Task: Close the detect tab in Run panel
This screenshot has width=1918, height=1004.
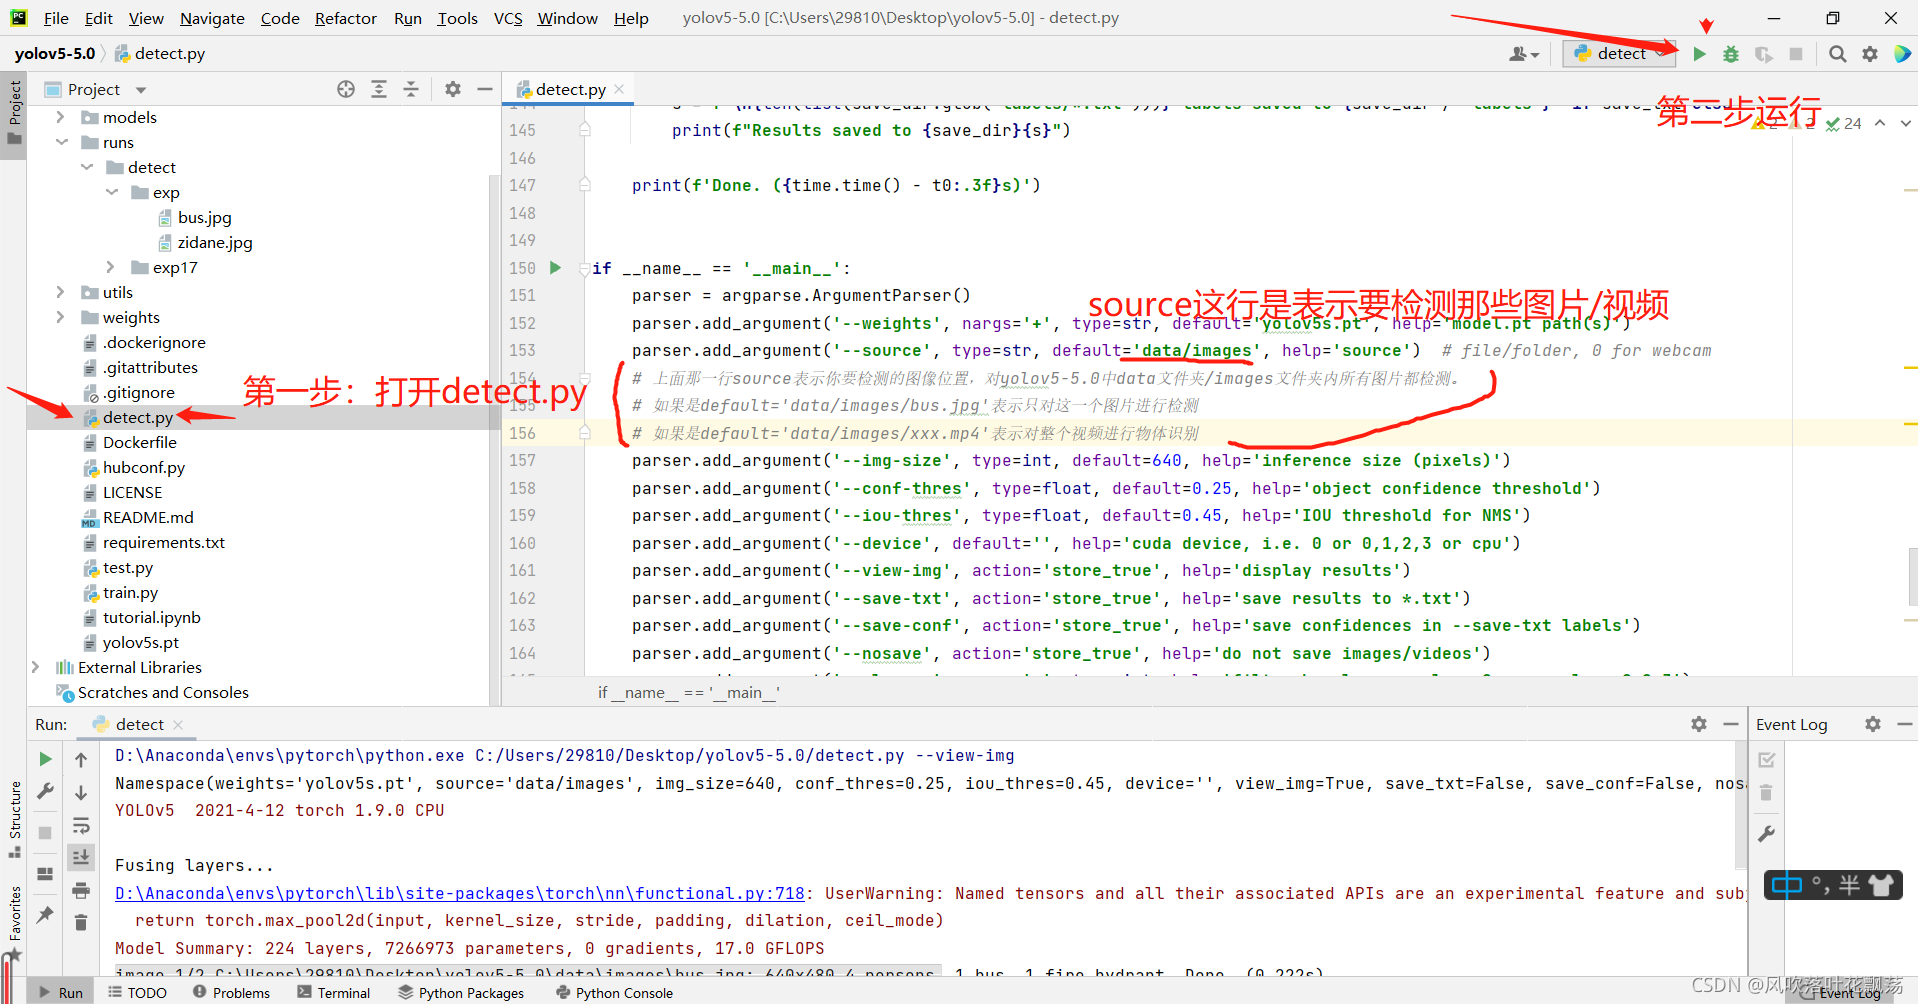Action: 178,724
